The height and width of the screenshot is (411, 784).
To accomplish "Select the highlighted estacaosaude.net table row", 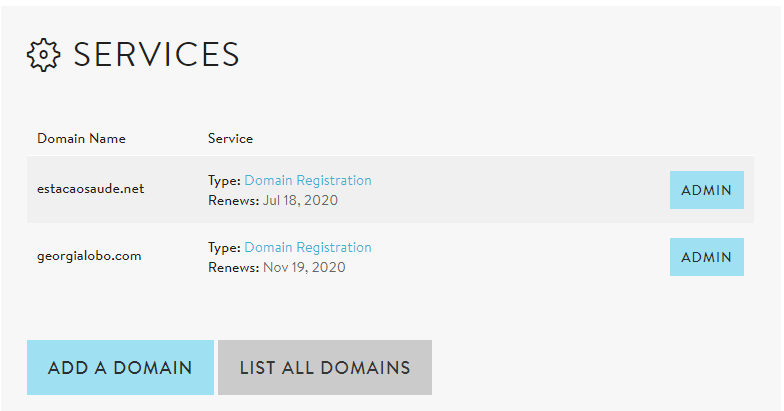I will (500, 190).
